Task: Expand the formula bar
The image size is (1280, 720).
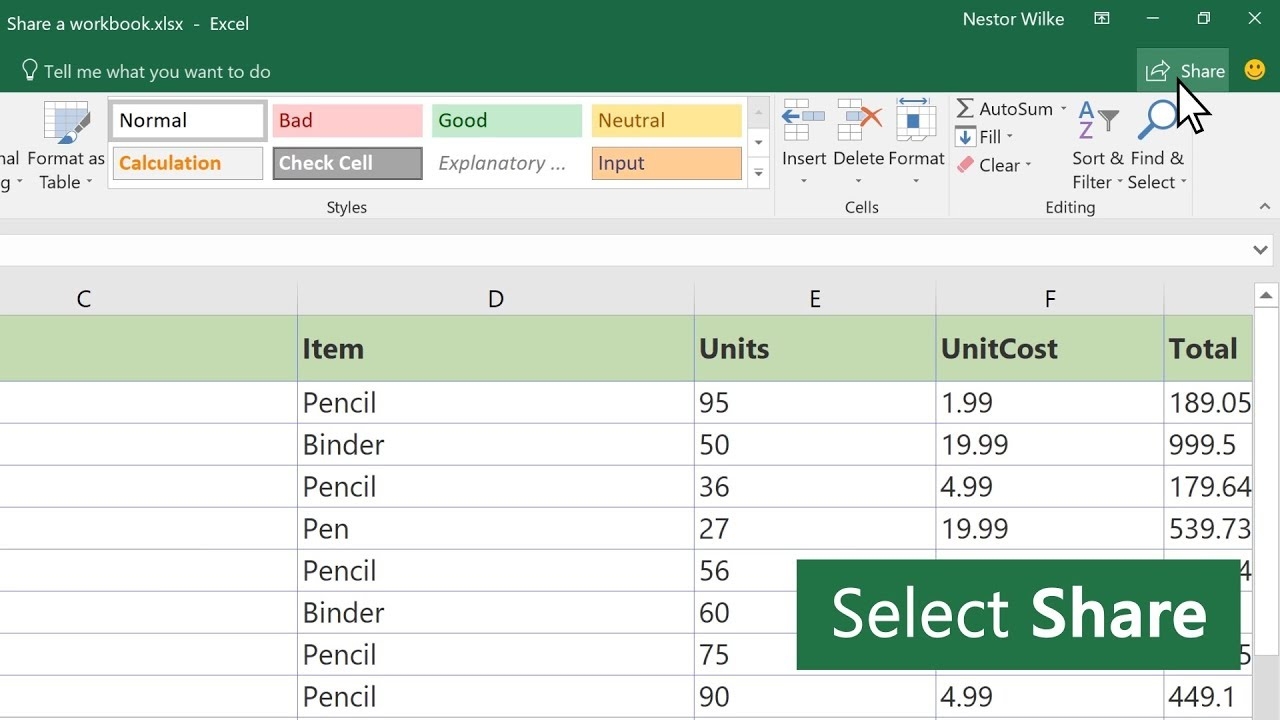Action: pyautogui.click(x=1260, y=250)
